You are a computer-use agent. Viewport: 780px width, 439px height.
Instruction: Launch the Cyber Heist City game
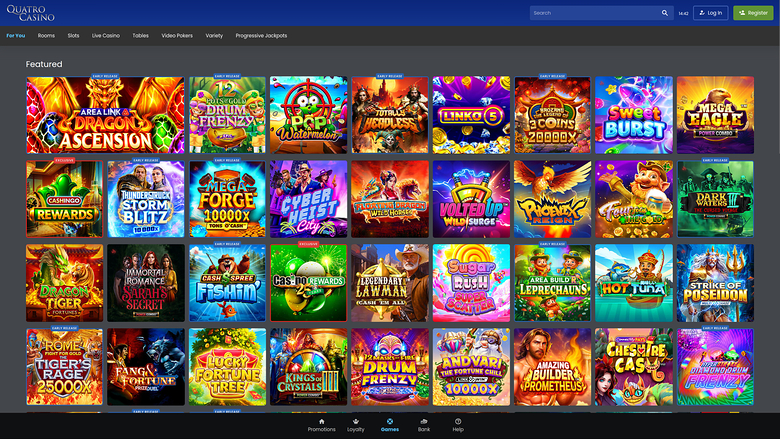coord(308,199)
